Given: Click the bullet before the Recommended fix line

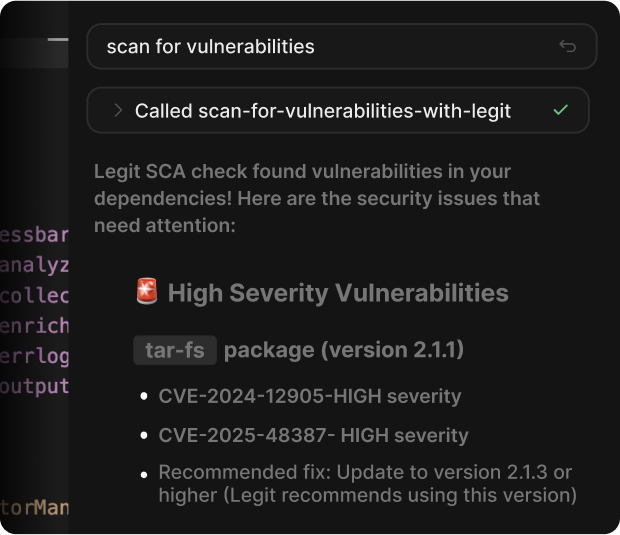Looking at the screenshot, I should pyautogui.click(x=144, y=473).
